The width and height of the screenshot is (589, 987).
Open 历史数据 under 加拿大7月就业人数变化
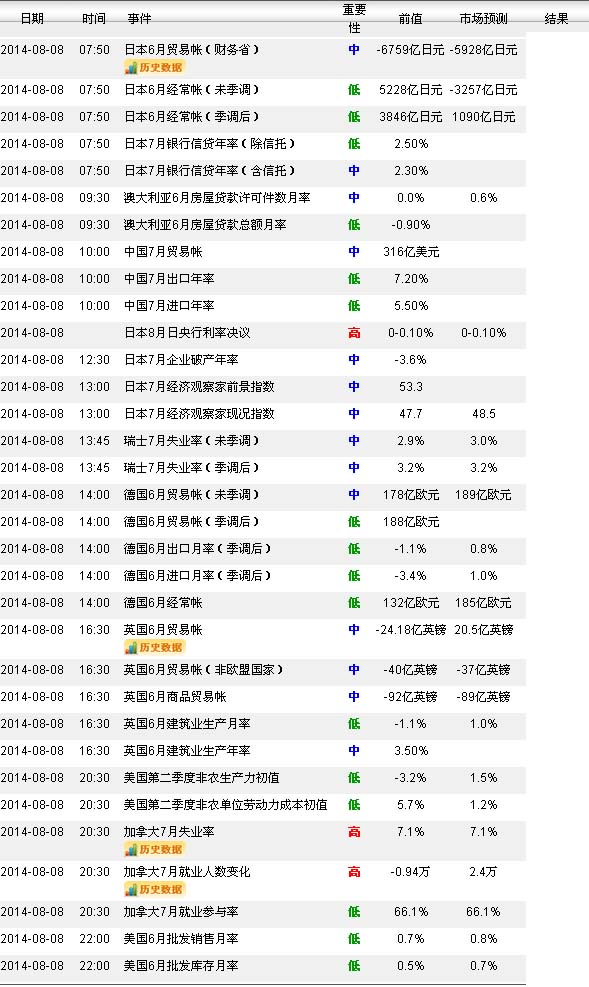coord(154,889)
